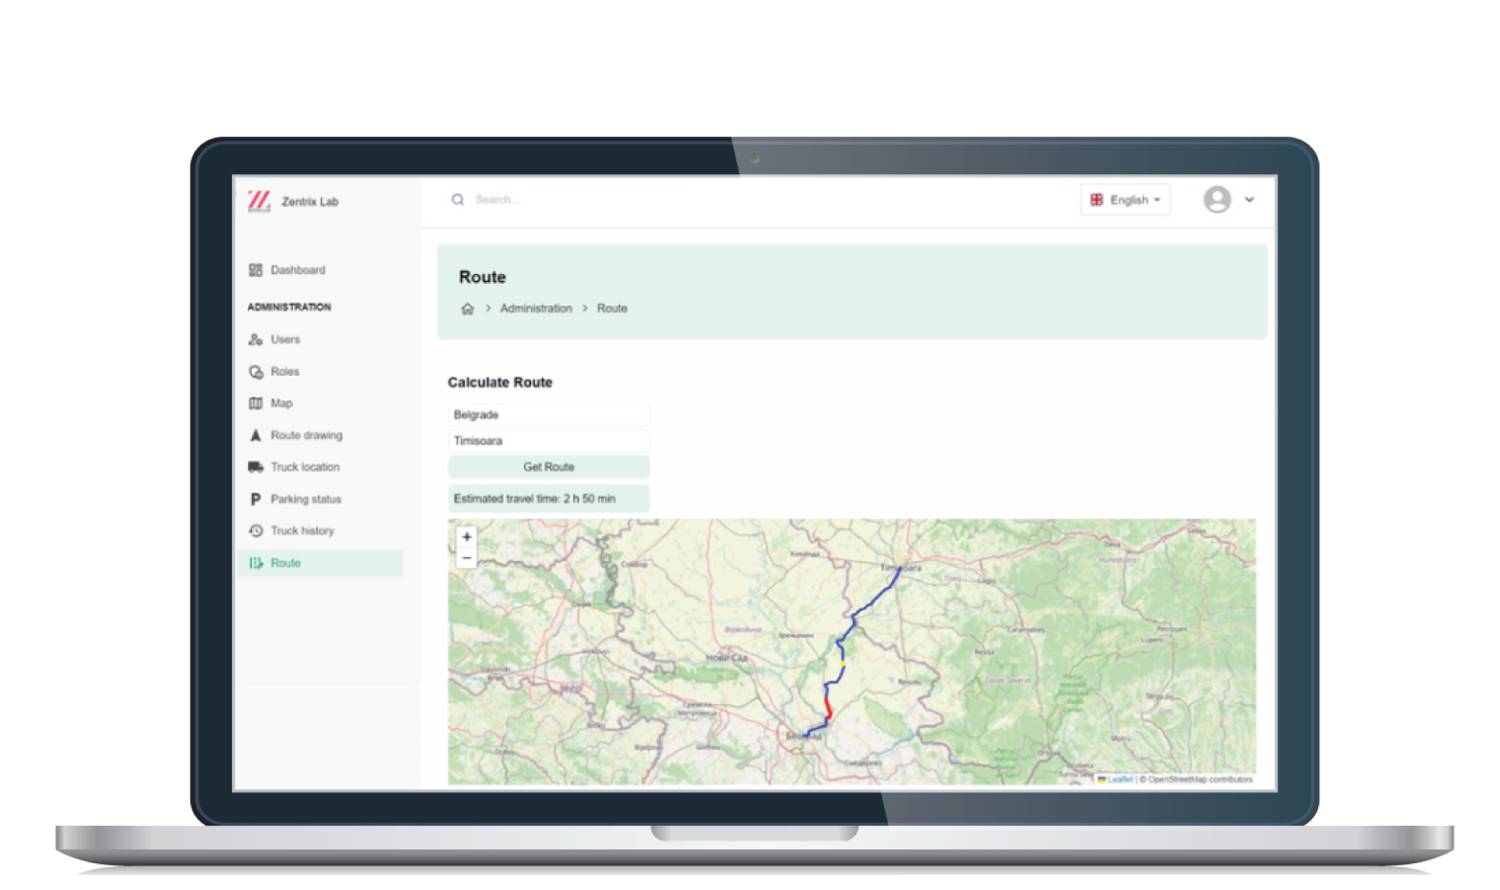Zoom in the map with plus button
The width and height of the screenshot is (1500, 890).
(466, 537)
